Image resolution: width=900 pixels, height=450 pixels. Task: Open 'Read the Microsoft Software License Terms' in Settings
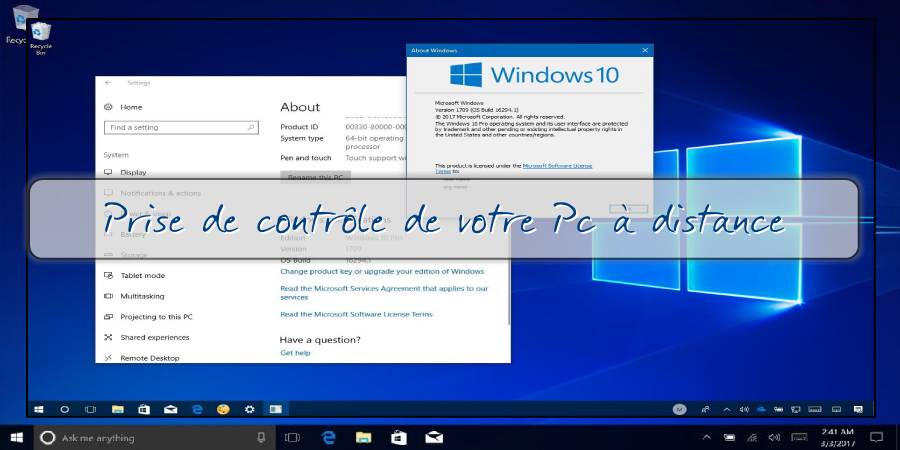[x=356, y=315]
